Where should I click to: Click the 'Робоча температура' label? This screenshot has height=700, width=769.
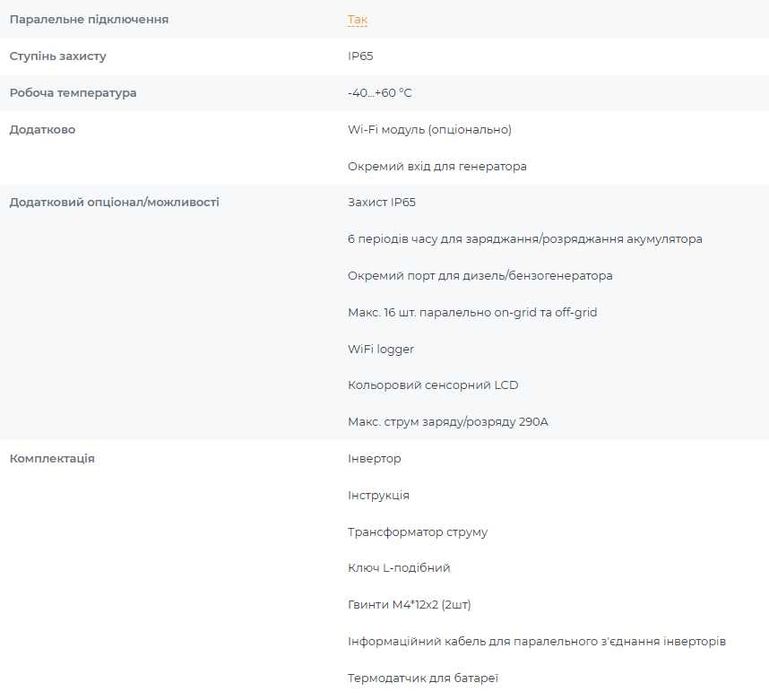point(73,93)
